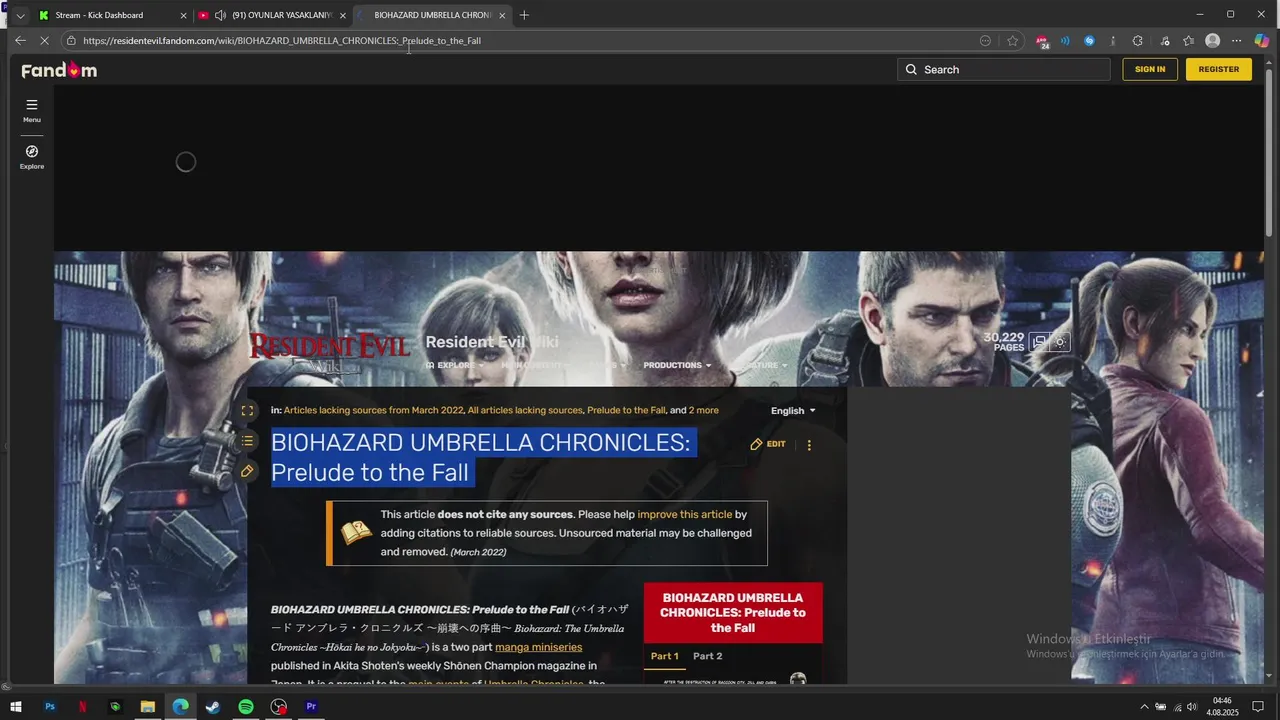
Task: Click the address bar more-actions circle icon
Action: [985, 41]
